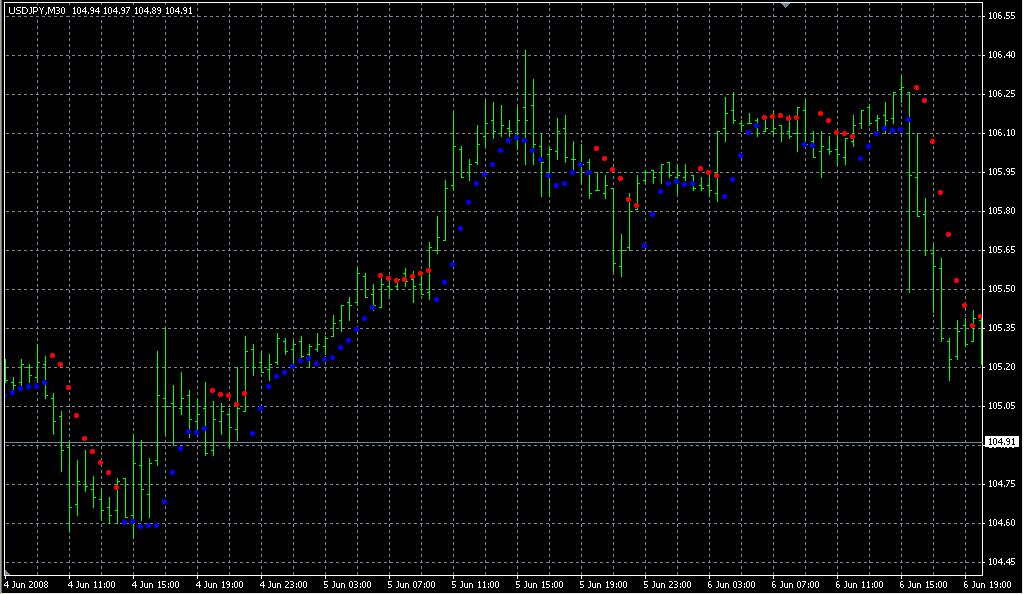1024x594 pixels.
Task: Select the 4 Jun 2008 time axis label
Action: point(27,584)
